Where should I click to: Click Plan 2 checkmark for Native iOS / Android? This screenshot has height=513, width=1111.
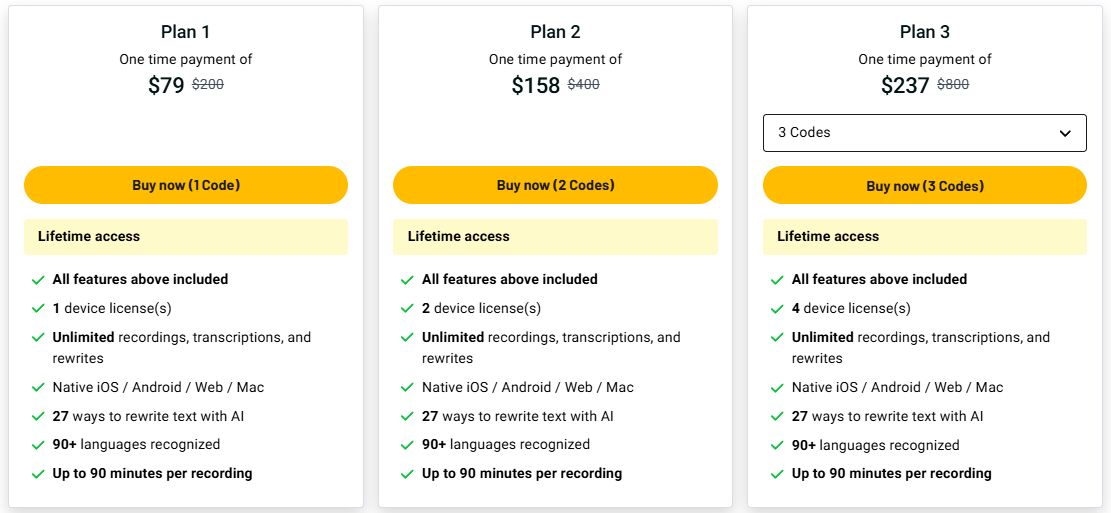coord(407,388)
